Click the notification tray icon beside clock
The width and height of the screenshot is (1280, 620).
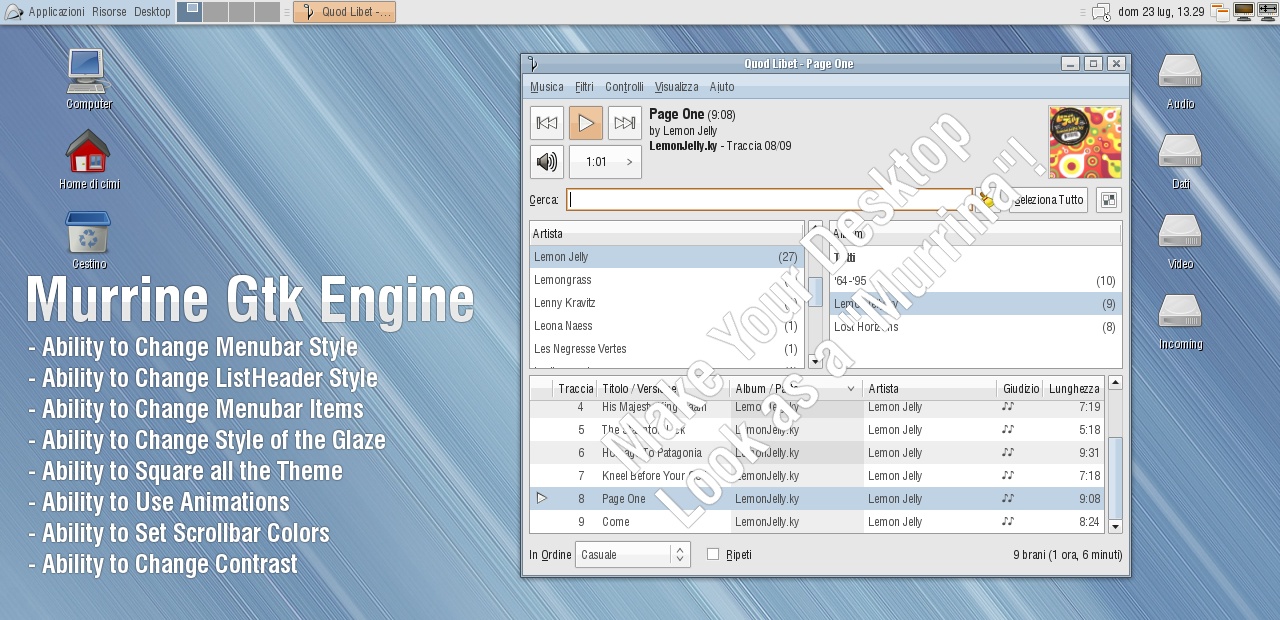1101,12
